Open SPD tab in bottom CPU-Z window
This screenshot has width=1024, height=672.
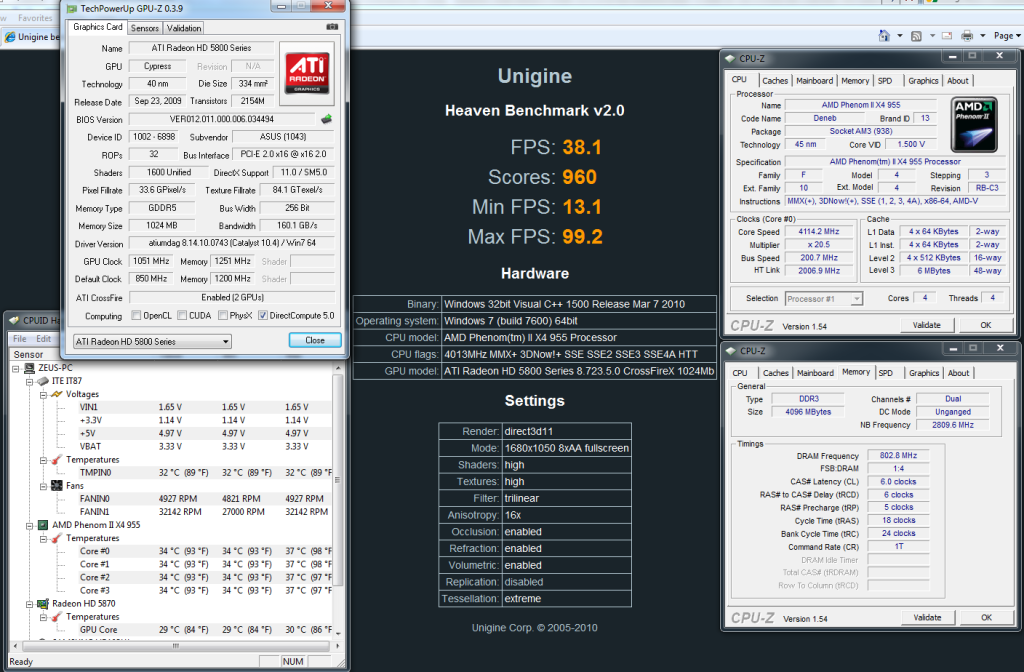click(x=886, y=373)
